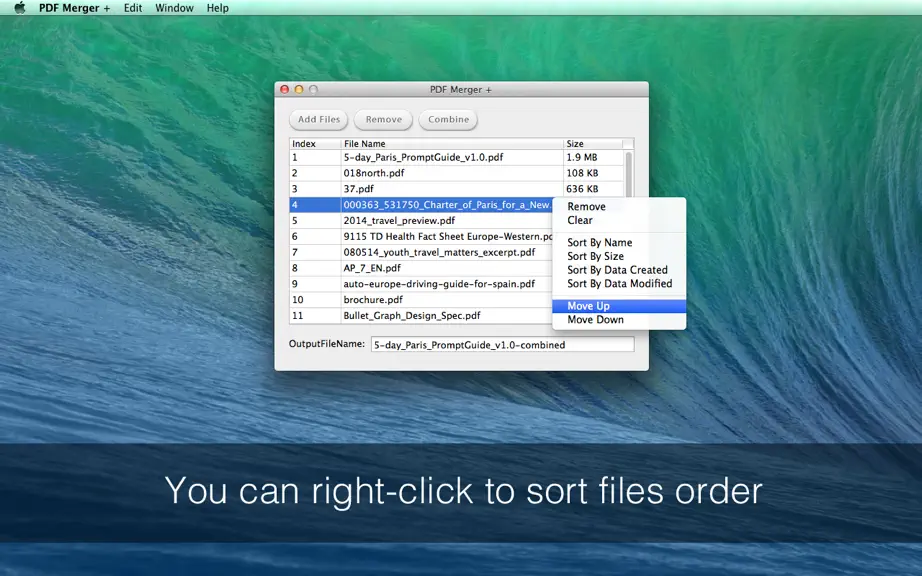
Task: Click the 108 KB size cell
Action: point(593,173)
